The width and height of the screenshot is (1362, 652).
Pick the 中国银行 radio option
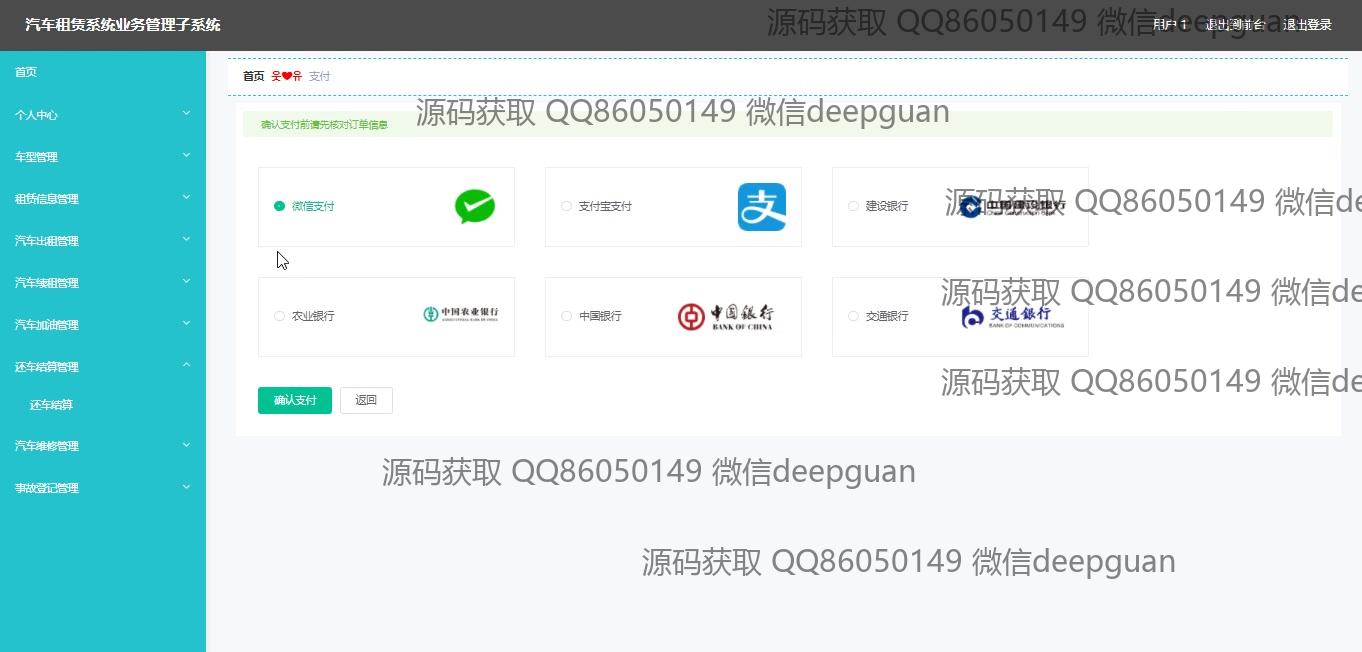point(566,316)
